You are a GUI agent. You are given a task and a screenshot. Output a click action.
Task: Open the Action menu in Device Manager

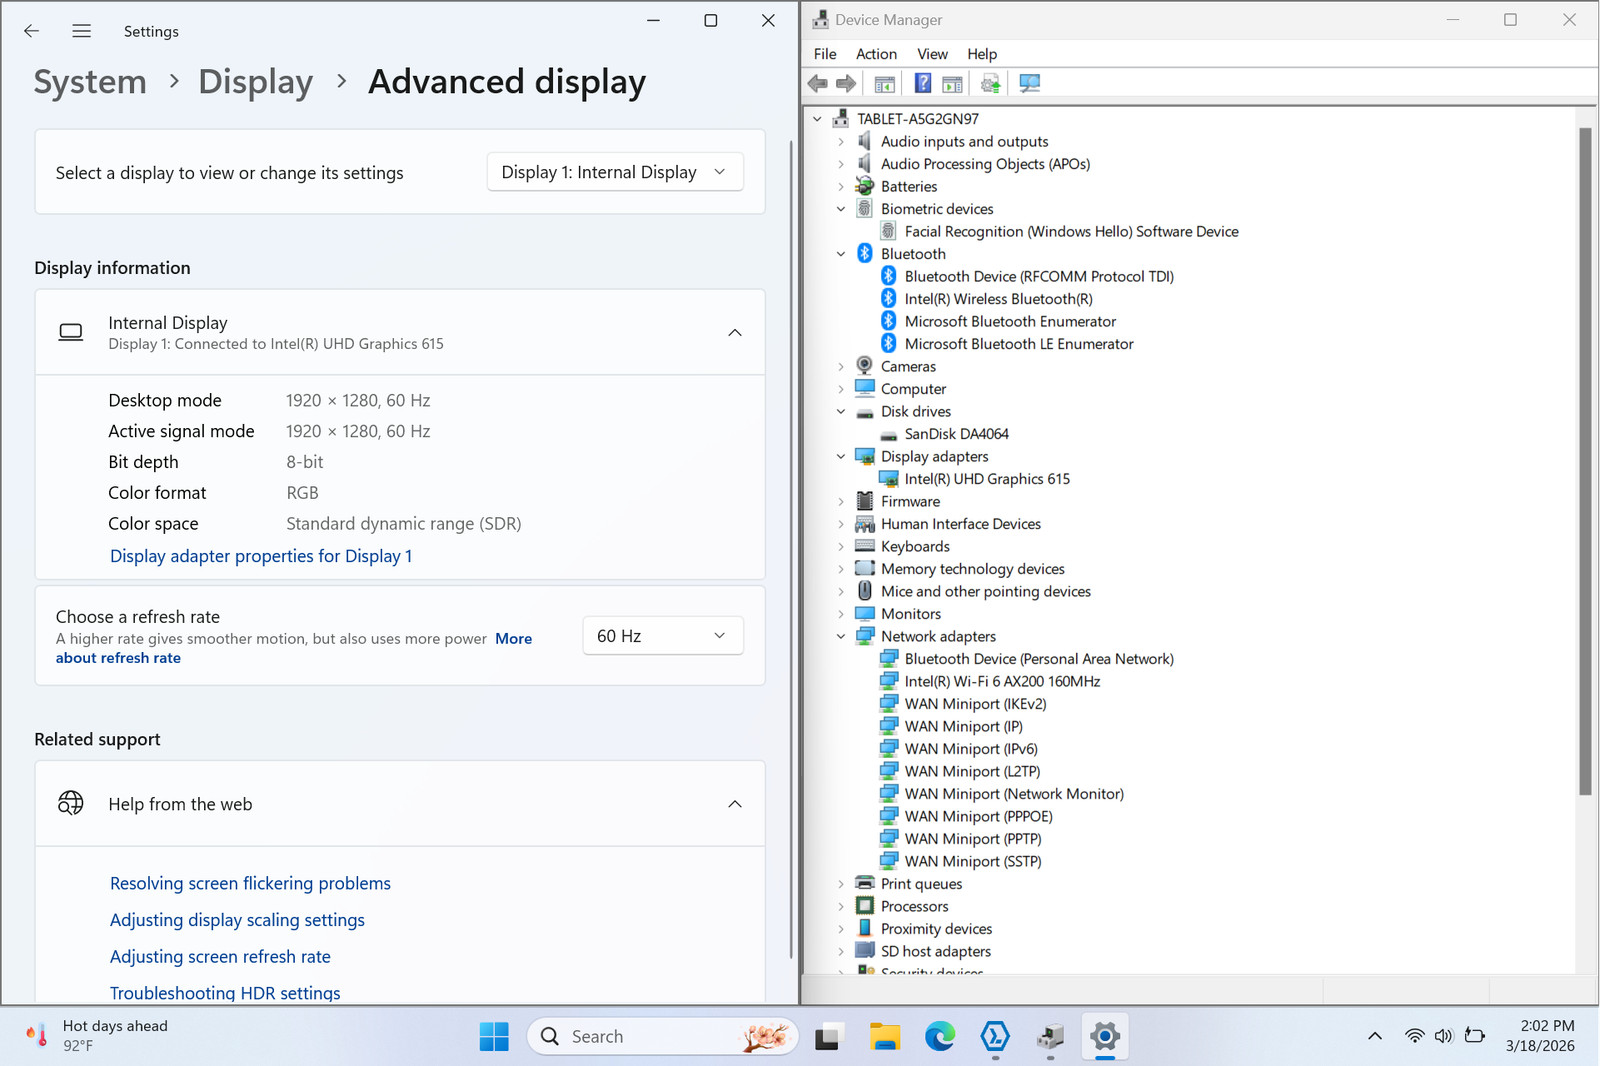[x=876, y=54]
